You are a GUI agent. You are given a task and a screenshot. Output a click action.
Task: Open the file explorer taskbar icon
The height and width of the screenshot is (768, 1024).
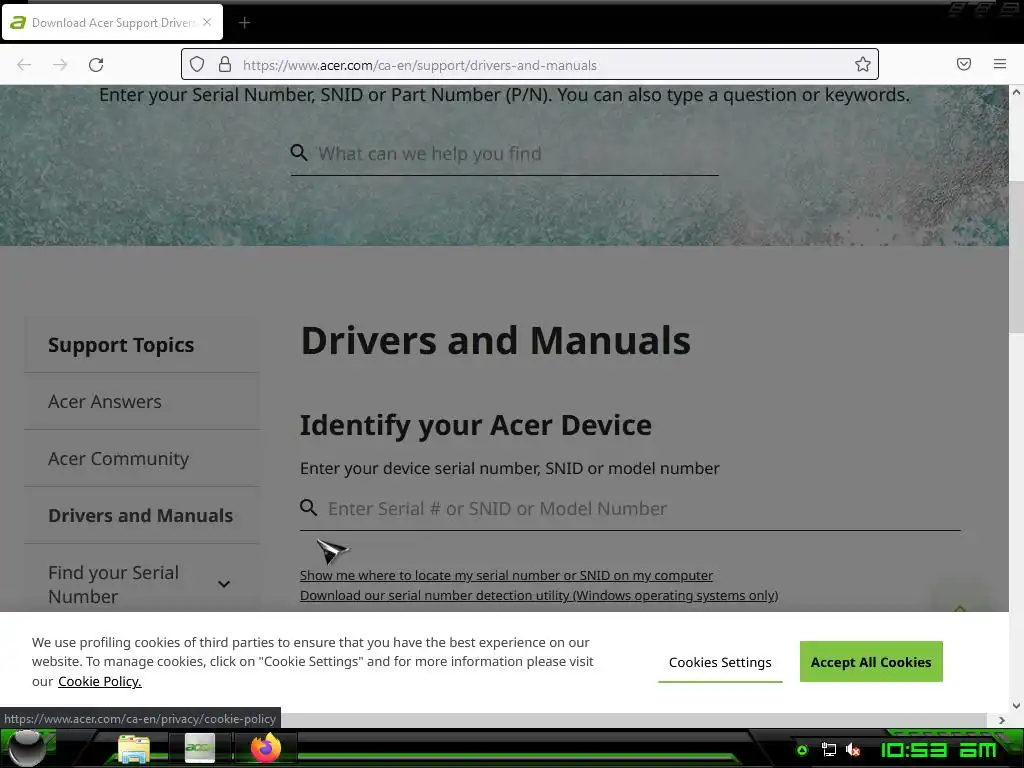click(134, 748)
